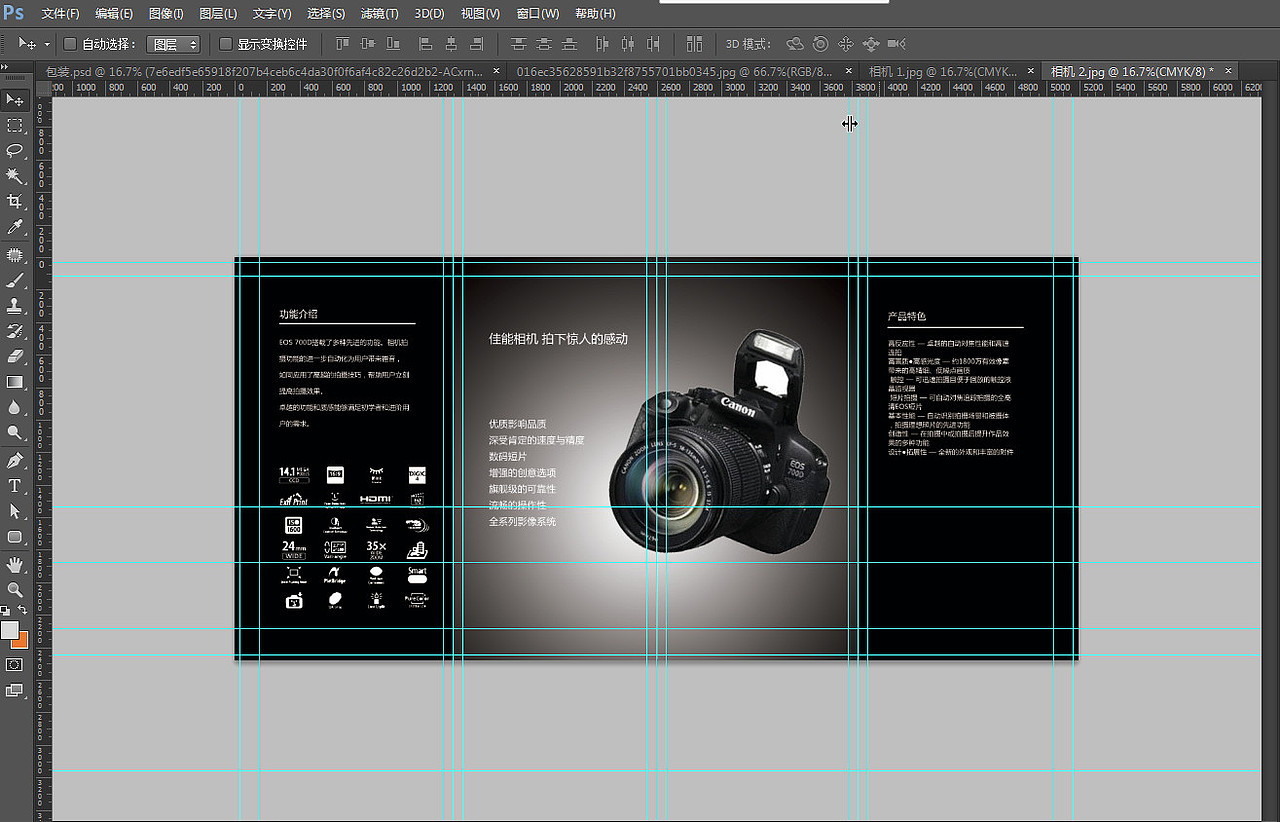Image resolution: width=1280 pixels, height=822 pixels.
Task: Click the Photoshop Ps logo
Action: (14, 14)
